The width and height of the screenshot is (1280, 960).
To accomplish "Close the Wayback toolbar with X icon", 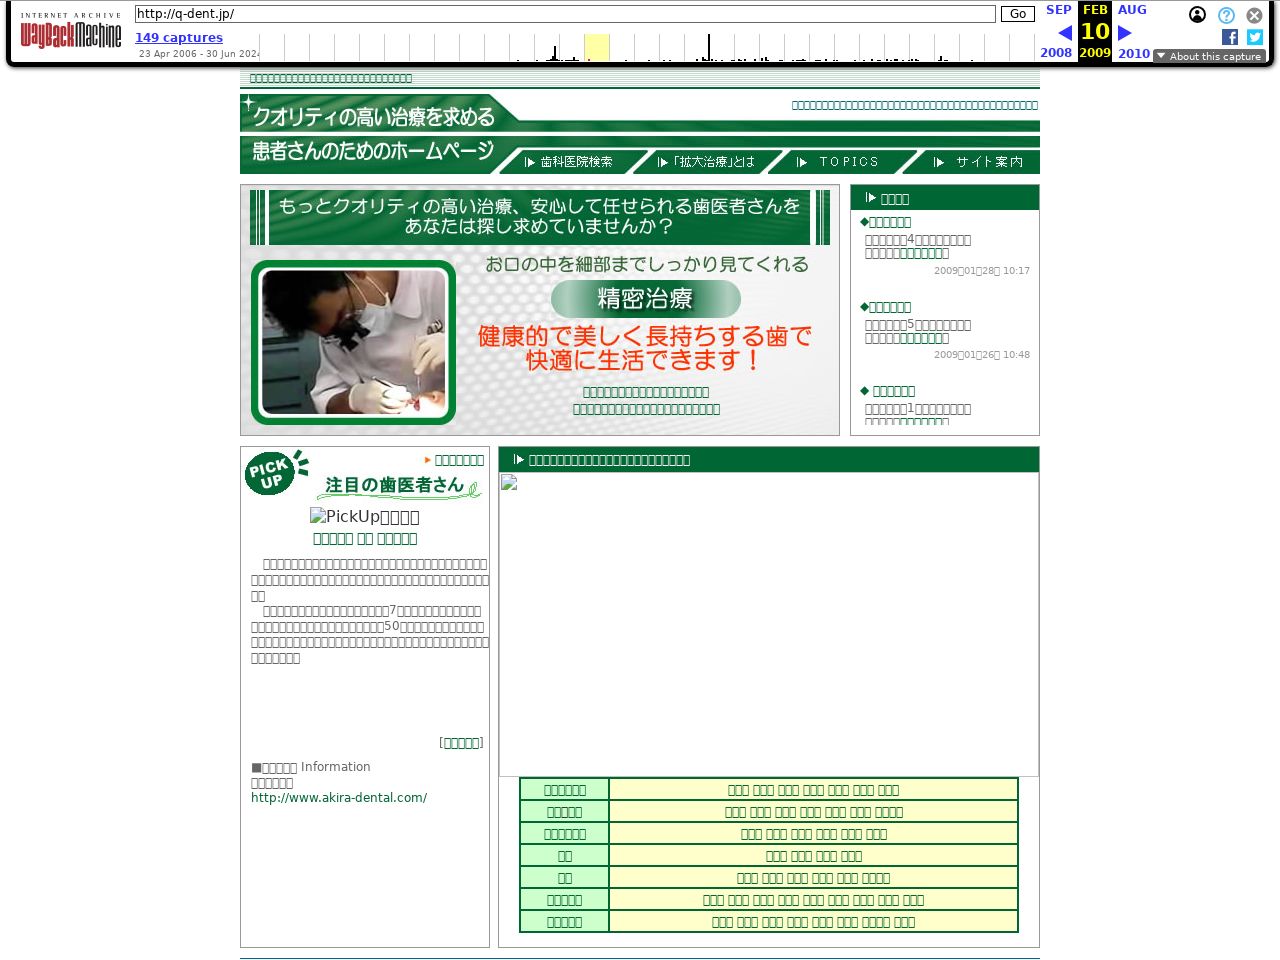I will tap(1254, 15).
